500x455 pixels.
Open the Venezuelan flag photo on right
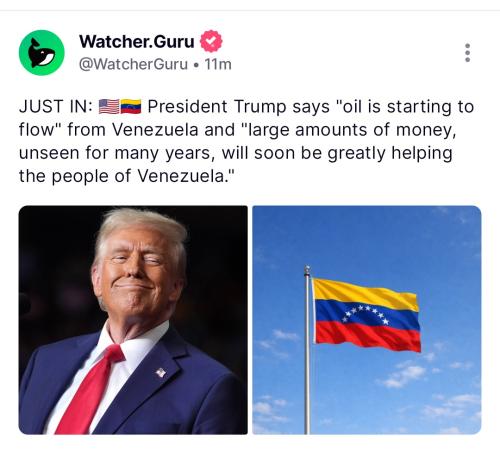367,320
